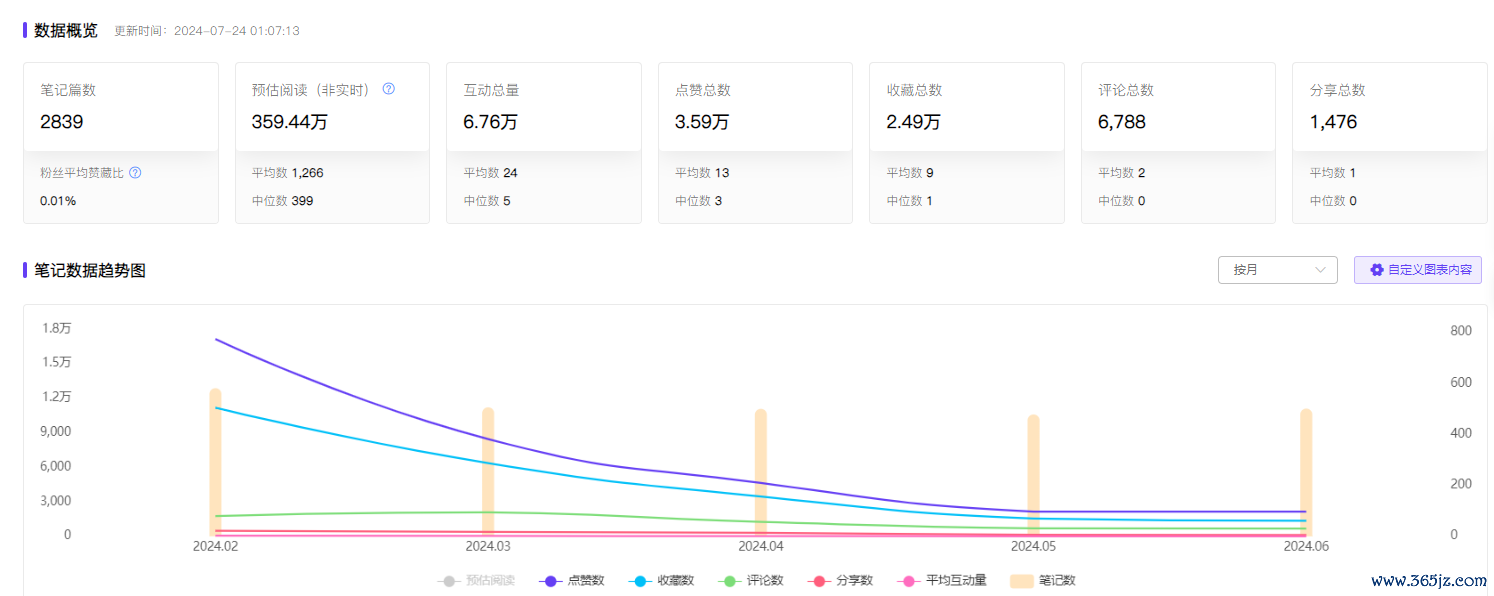This screenshot has height=596, width=1494.
Task: Open 自定义图表内容 chart settings
Action: coord(1417,270)
